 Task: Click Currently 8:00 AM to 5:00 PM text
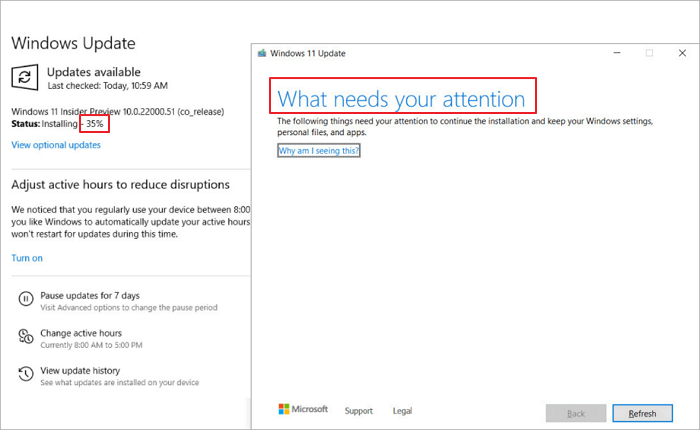[92, 345]
